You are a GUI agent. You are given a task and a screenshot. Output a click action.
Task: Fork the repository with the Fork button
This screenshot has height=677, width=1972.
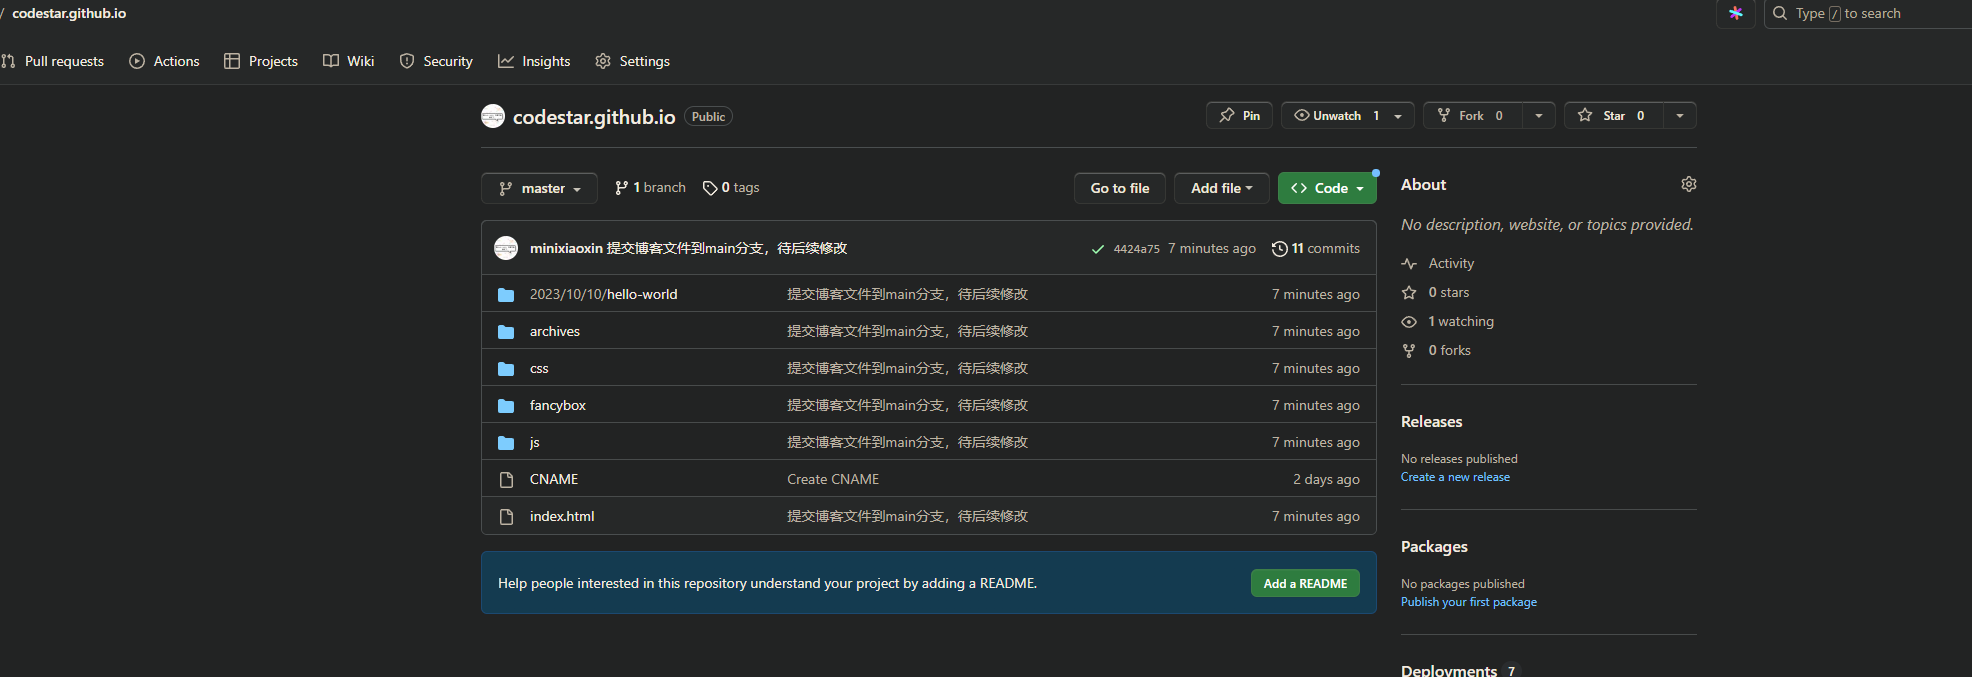tap(1473, 115)
